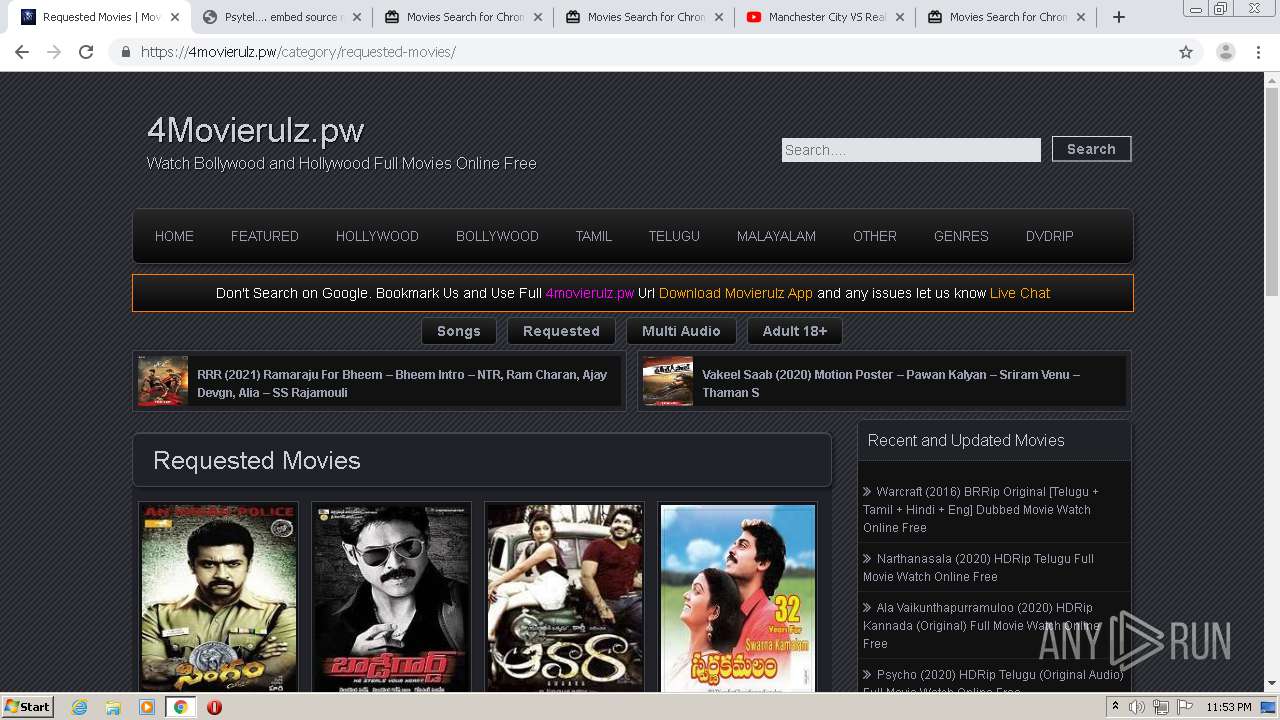1280x720 pixels.
Task: Focus the site search input box
Action: [x=911, y=150]
